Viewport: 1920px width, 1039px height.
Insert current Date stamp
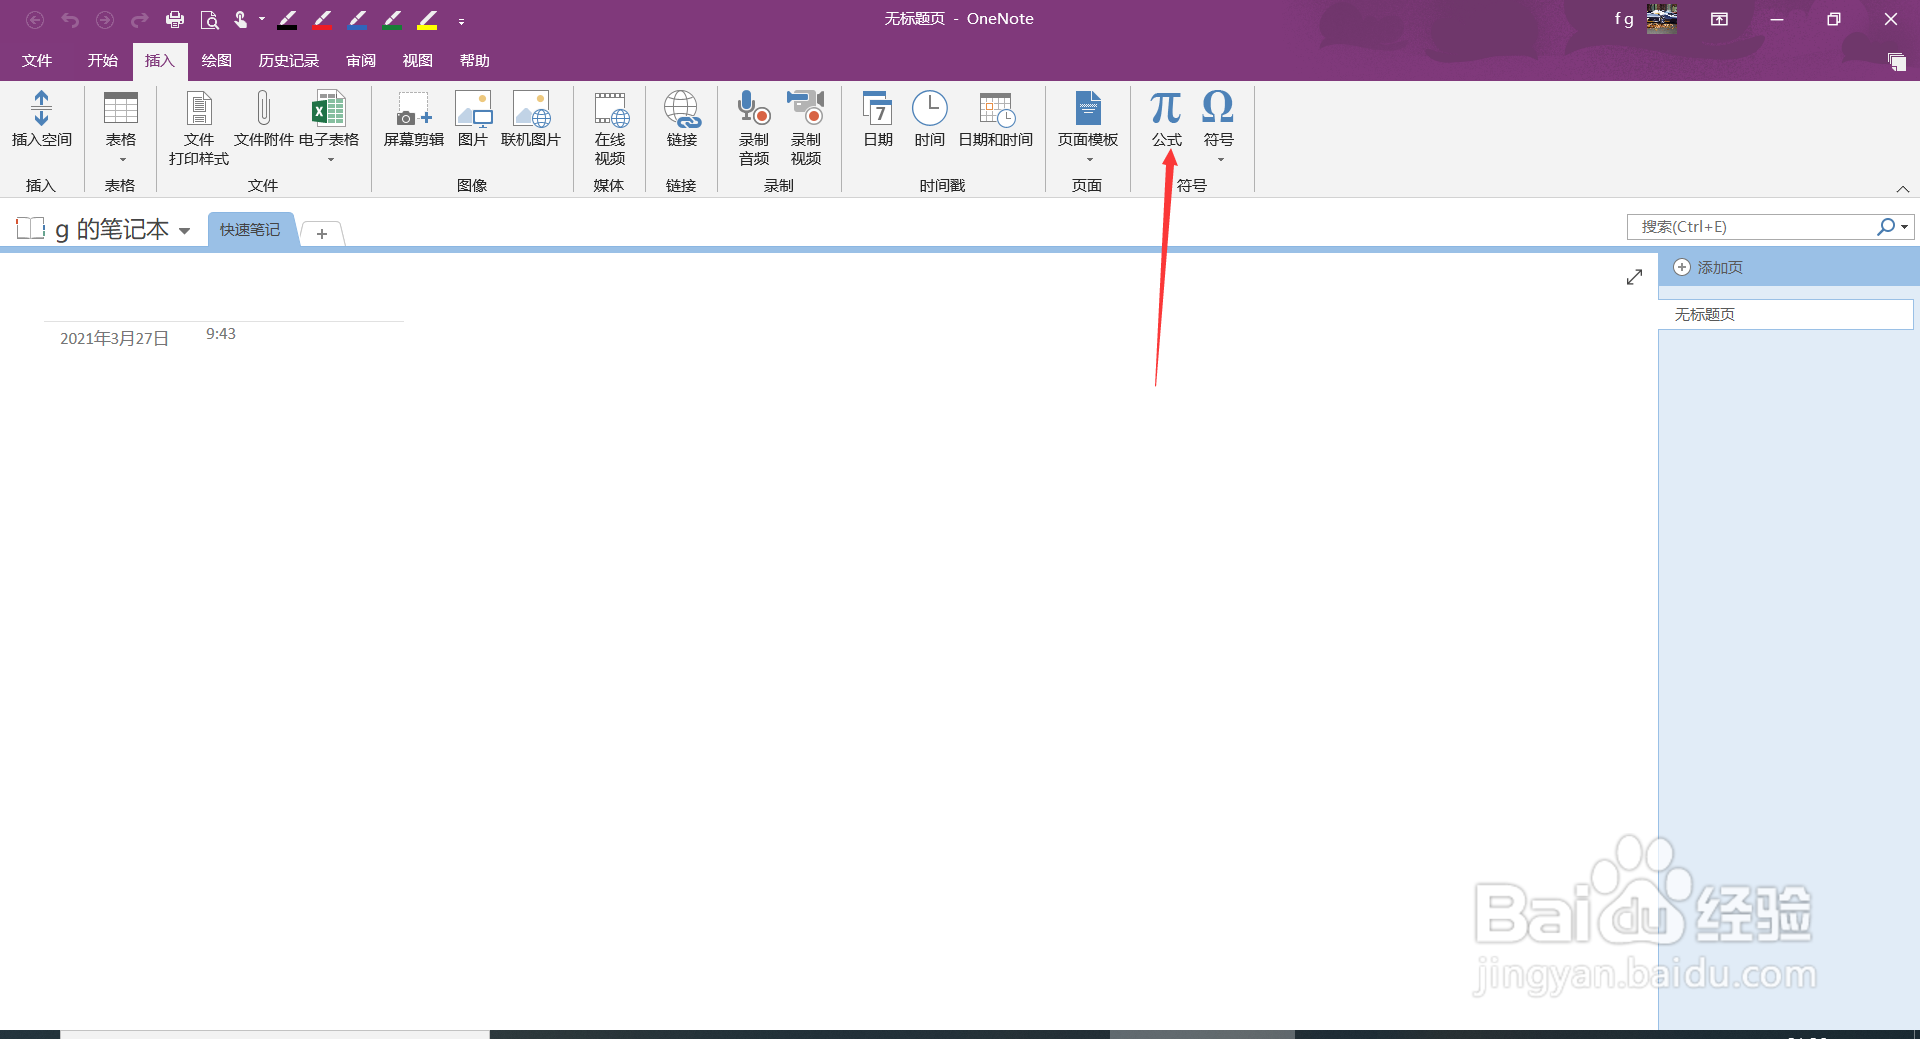(878, 108)
